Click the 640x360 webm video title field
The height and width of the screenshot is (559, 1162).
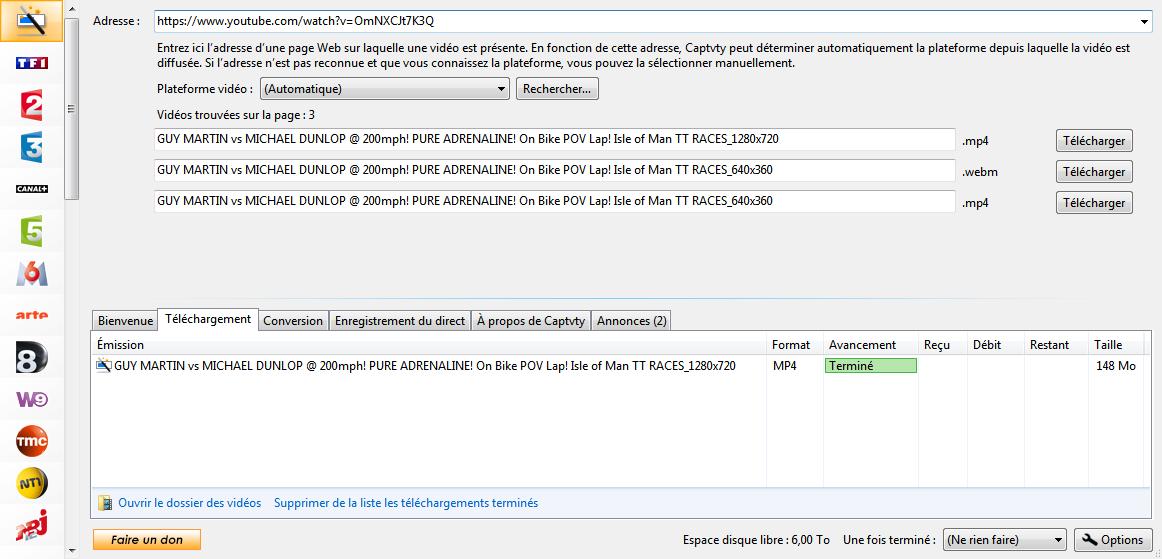[x=554, y=170]
